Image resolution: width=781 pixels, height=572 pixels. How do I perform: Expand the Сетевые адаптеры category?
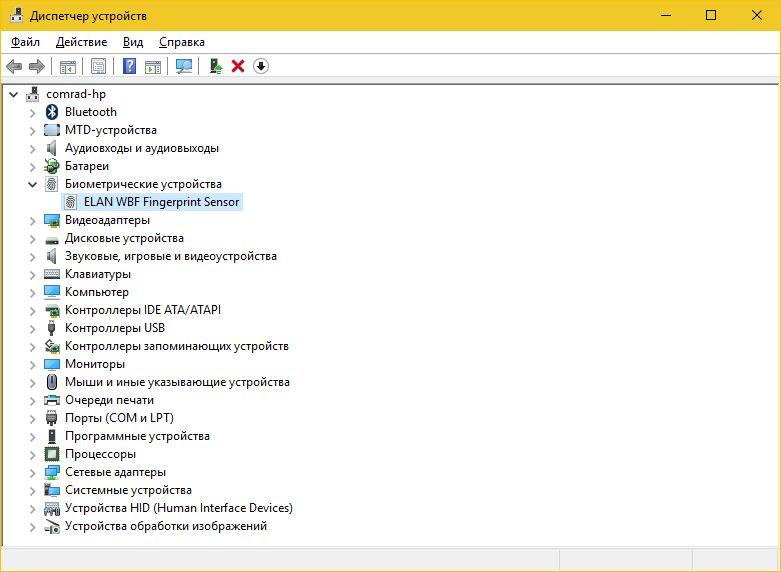tap(33, 472)
